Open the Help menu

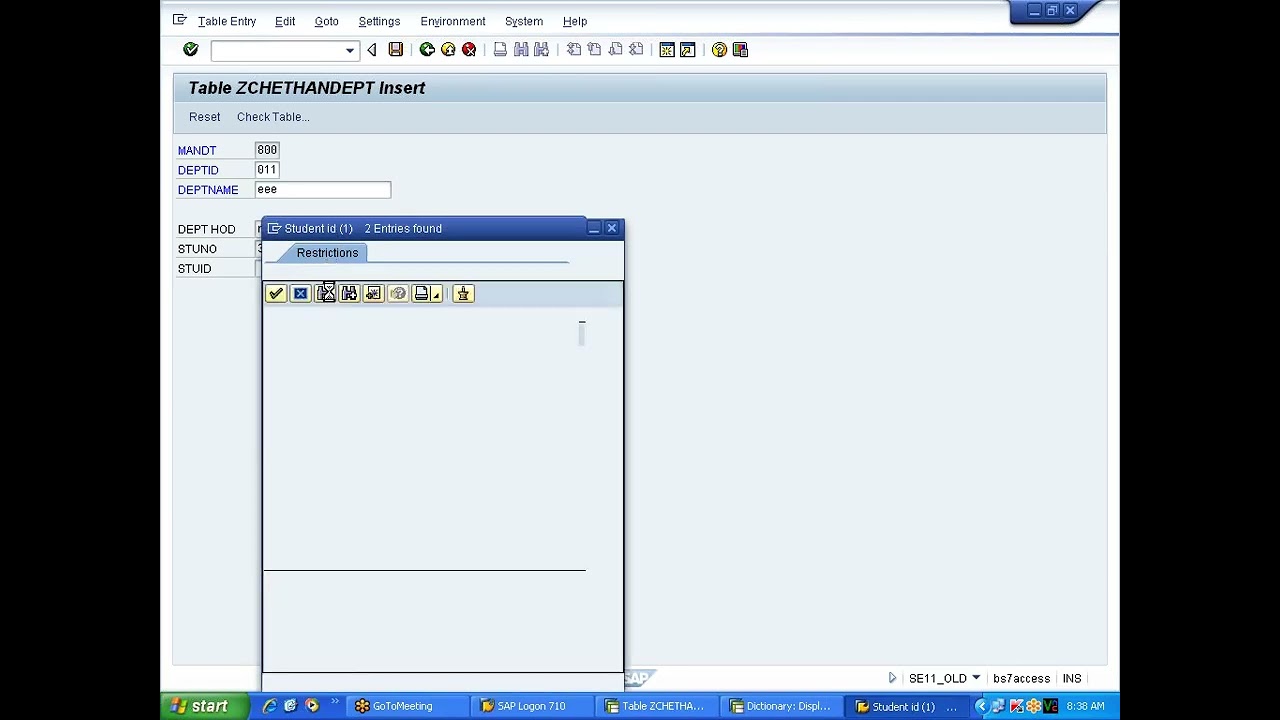(x=575, y=21)
